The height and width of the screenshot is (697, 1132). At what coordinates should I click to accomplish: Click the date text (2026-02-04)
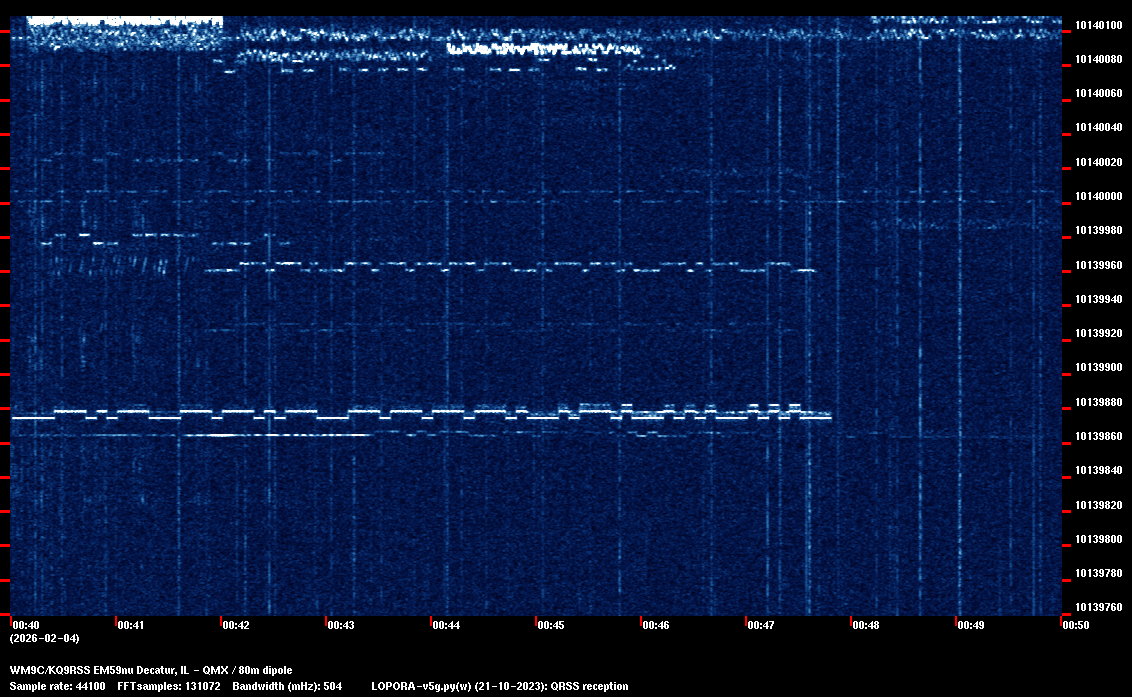[44, 638]
